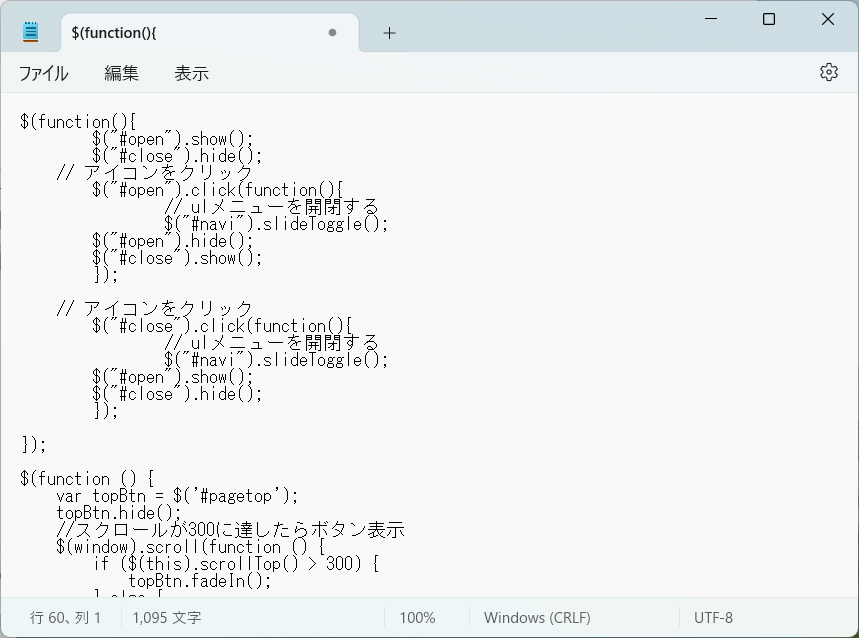Open the 表示 menu

[191, 73]
